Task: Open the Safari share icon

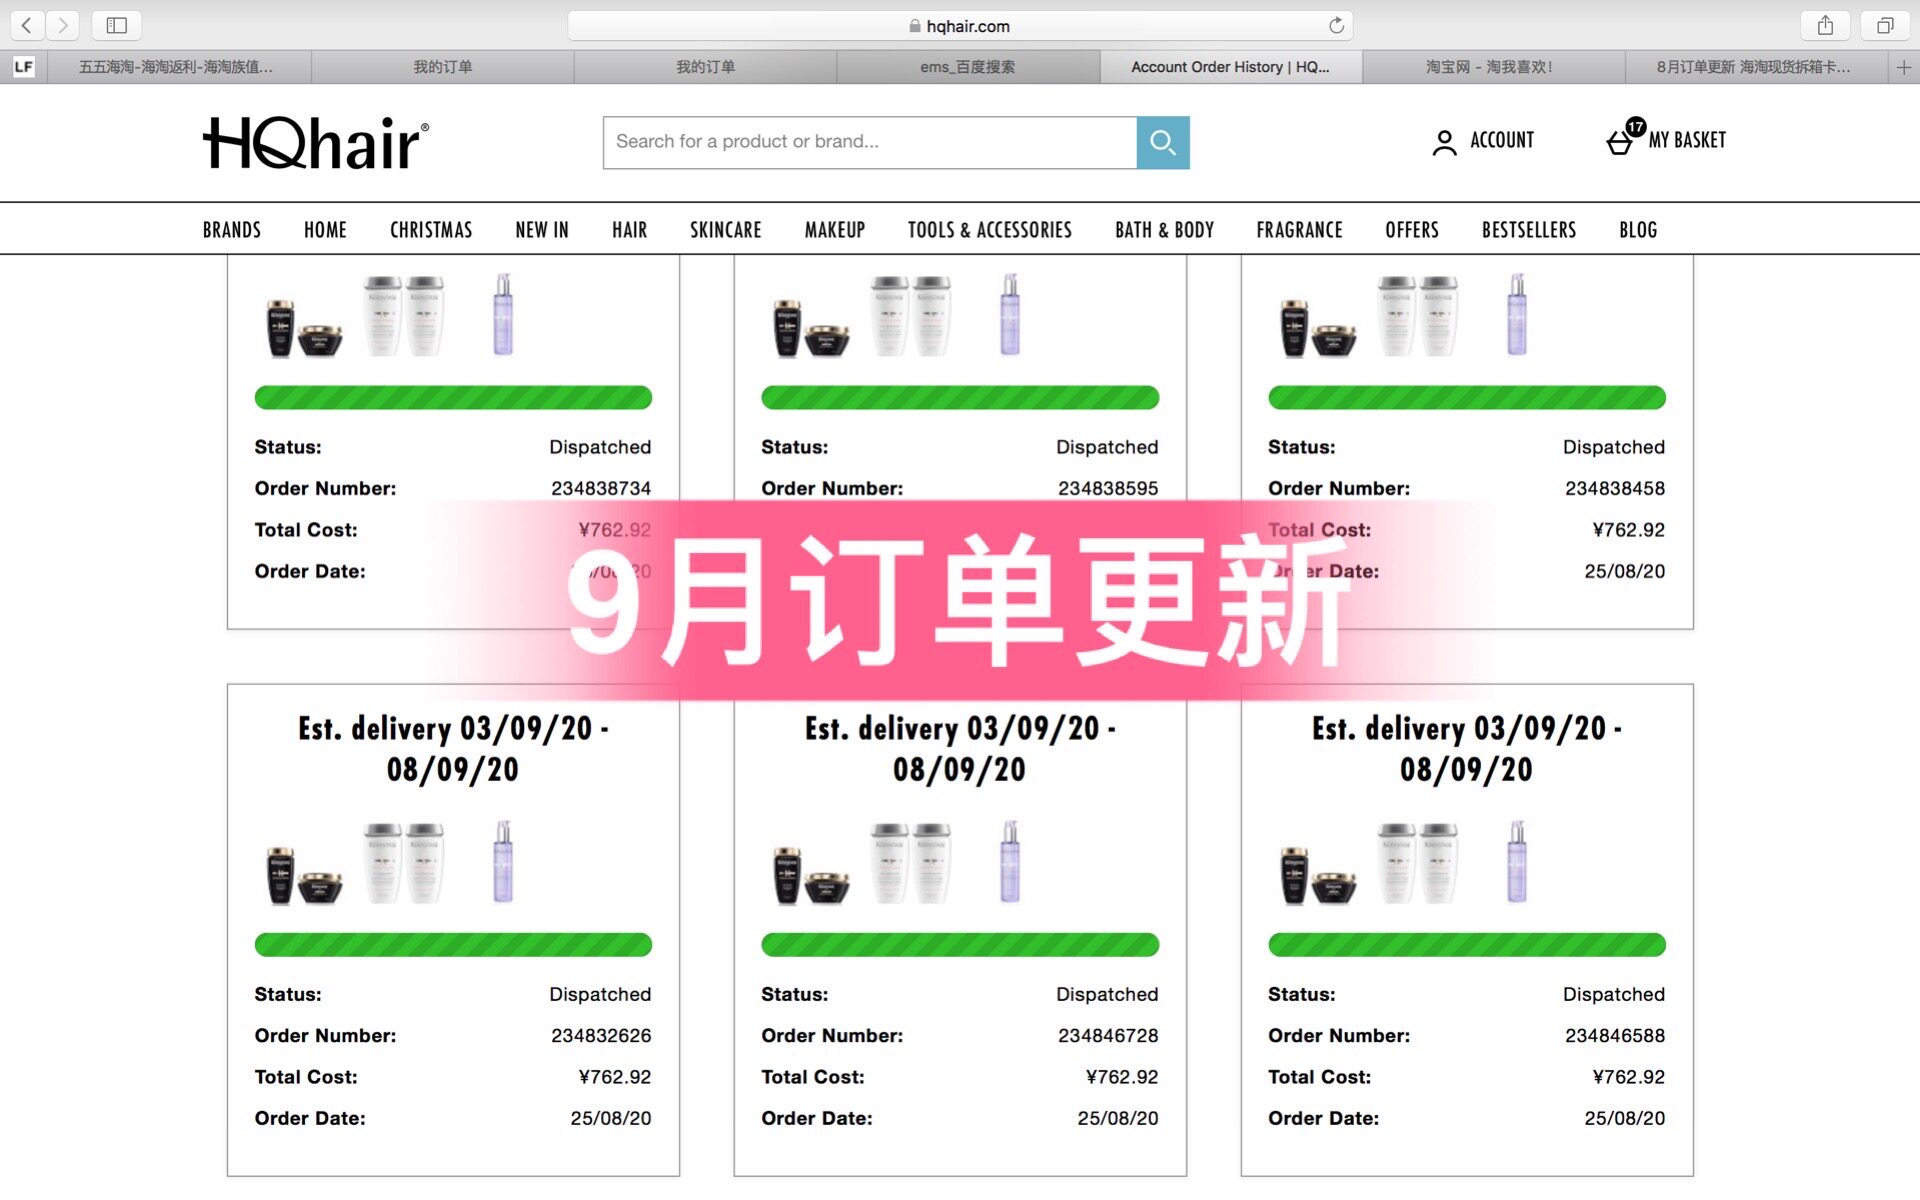Action: pyautogui.click(x=1825, y=25)
